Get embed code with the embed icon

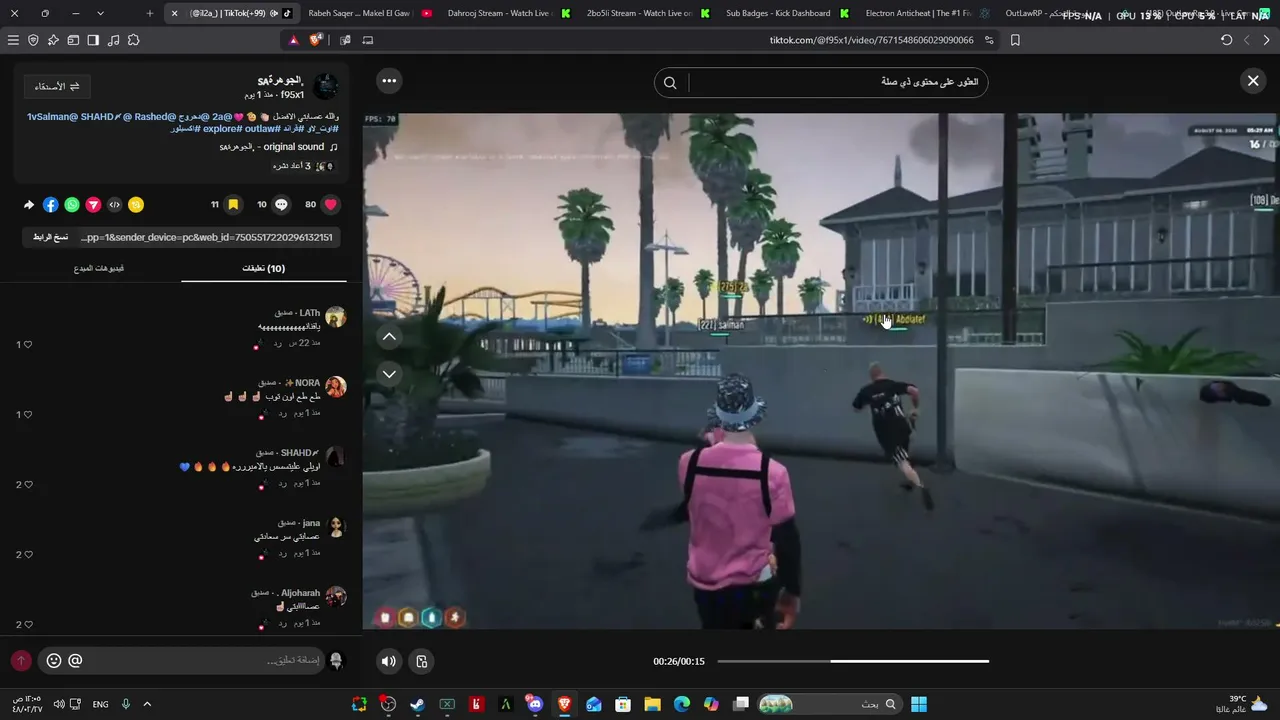coord(115,204)
